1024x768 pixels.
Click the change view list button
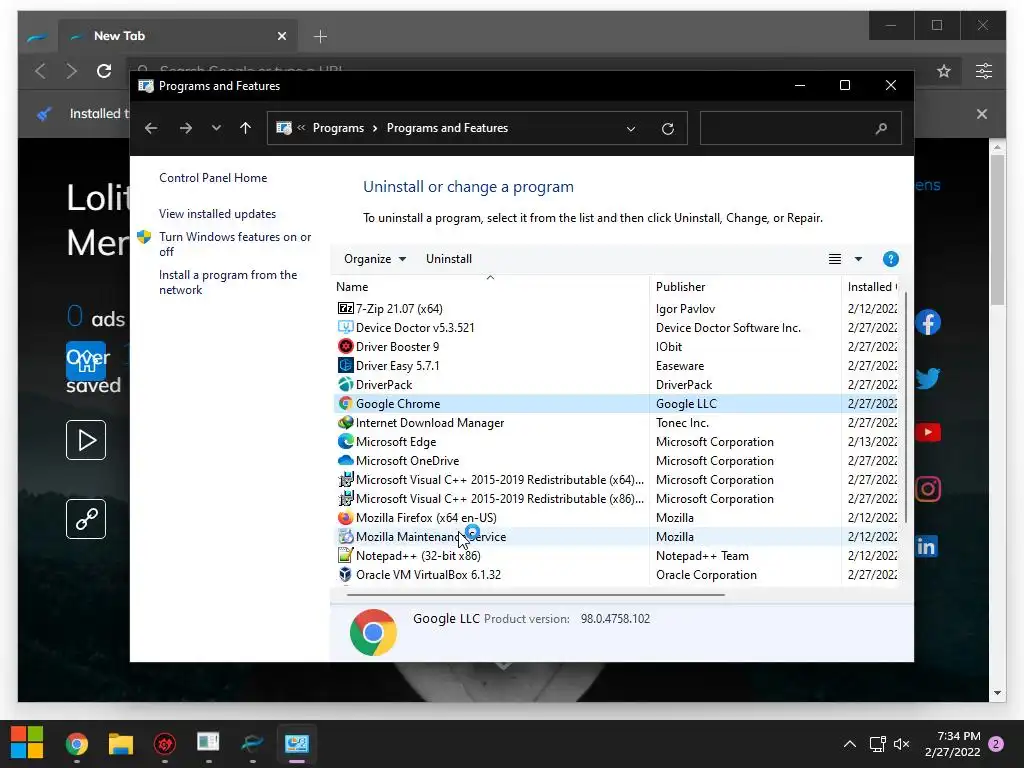835,259
